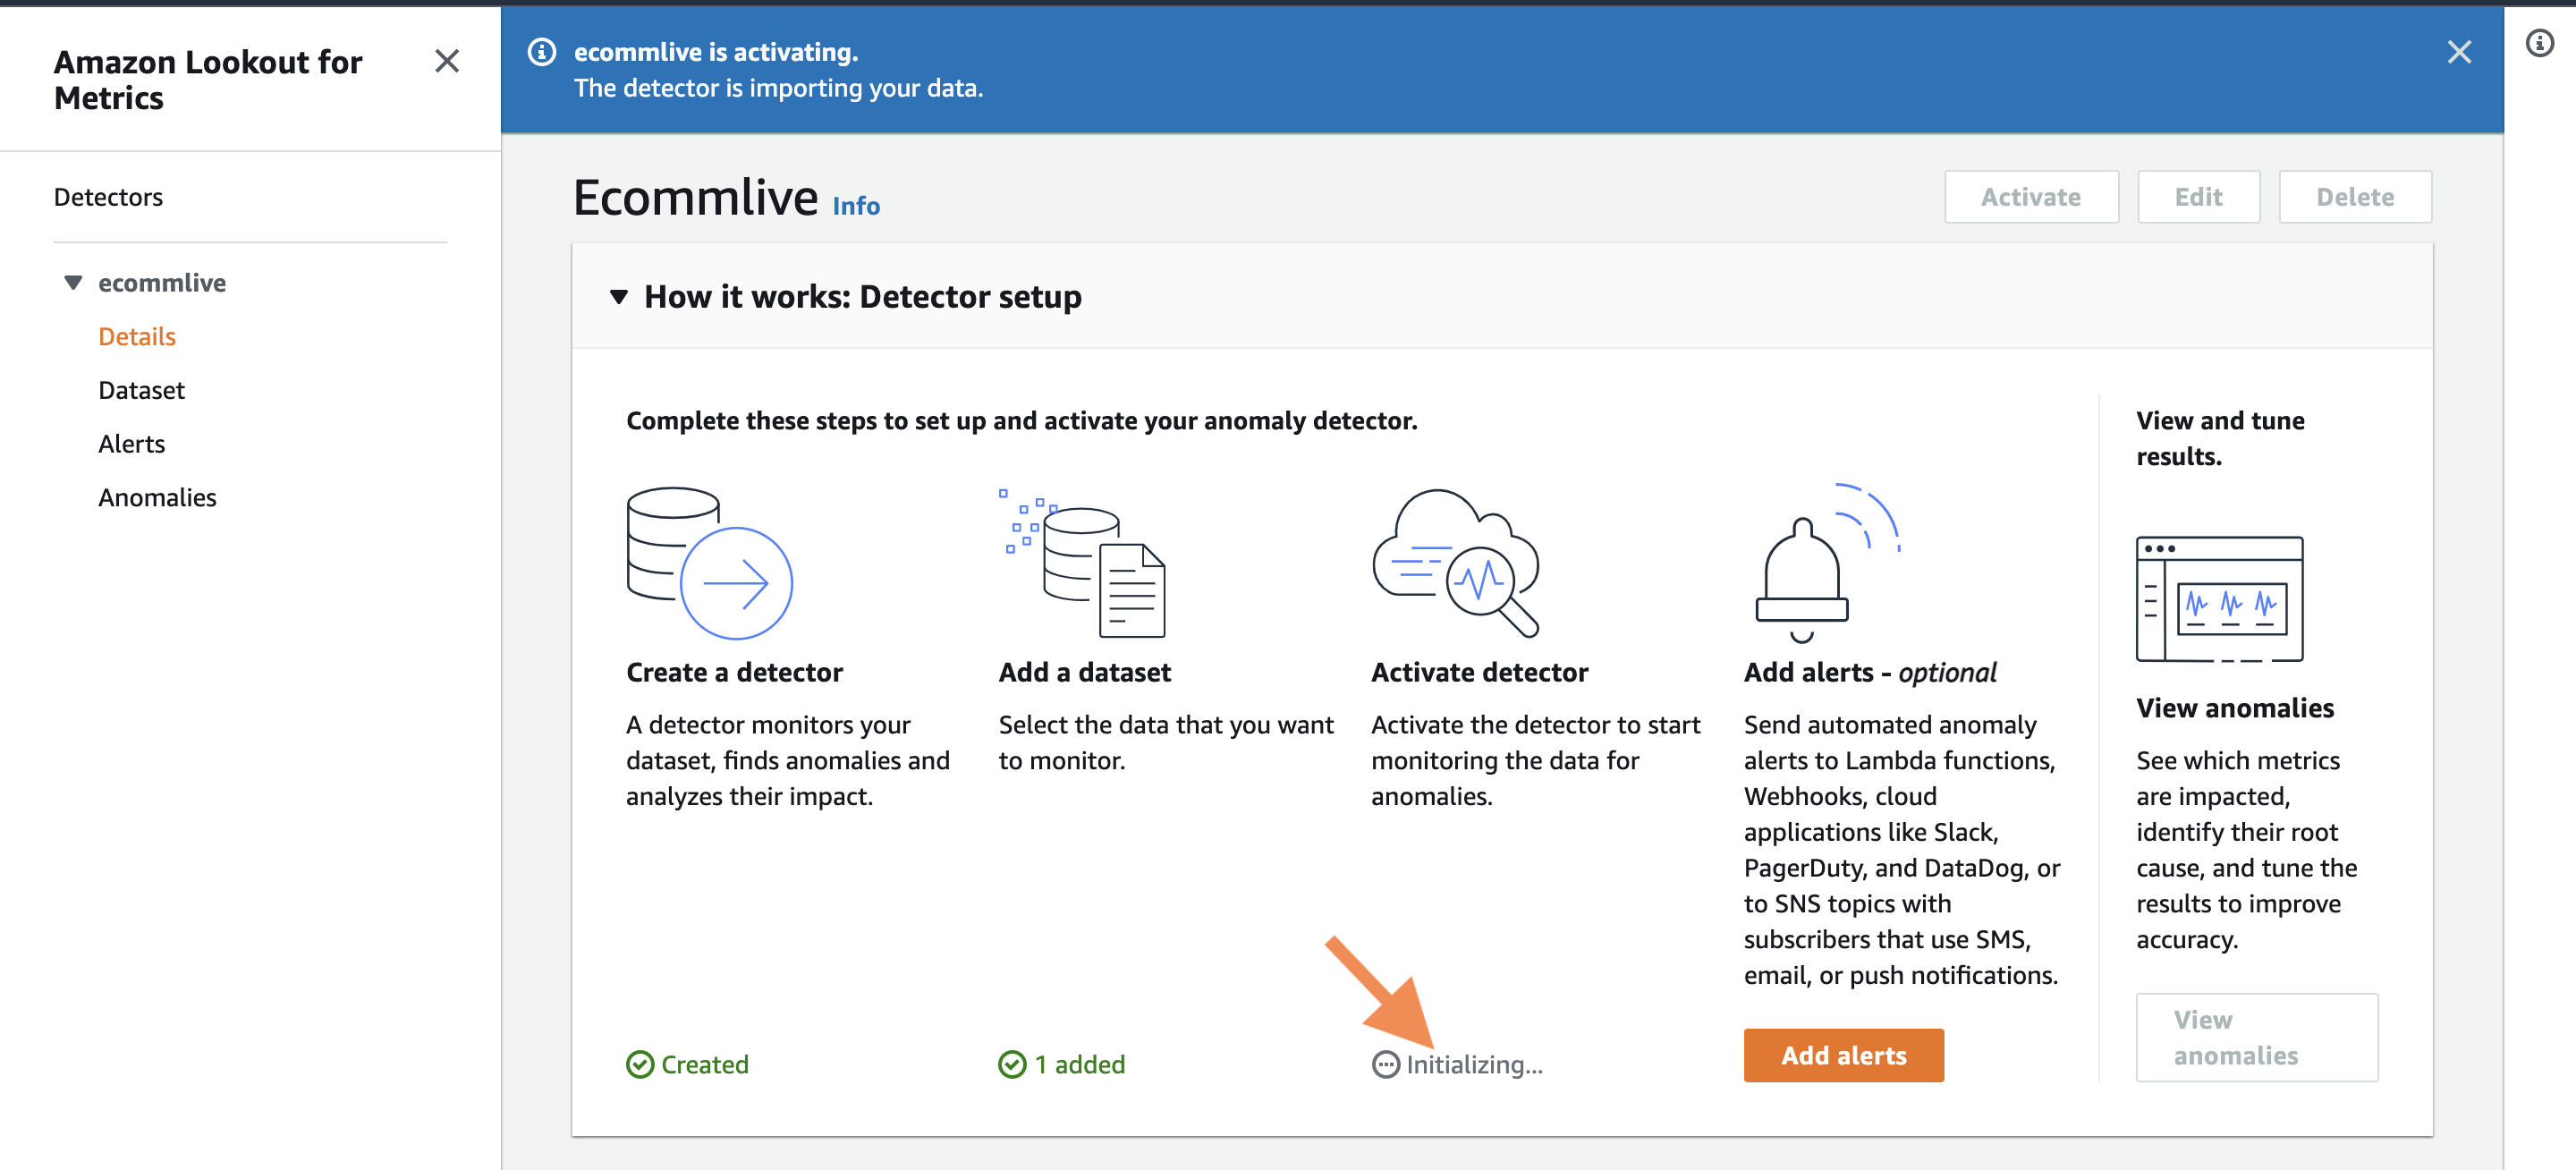Image resolution: width=2576 pixels, height=1170 pixels.
Task: Click the 'Add alerts - optional' heading
Action: click(x=1870, y=672)
